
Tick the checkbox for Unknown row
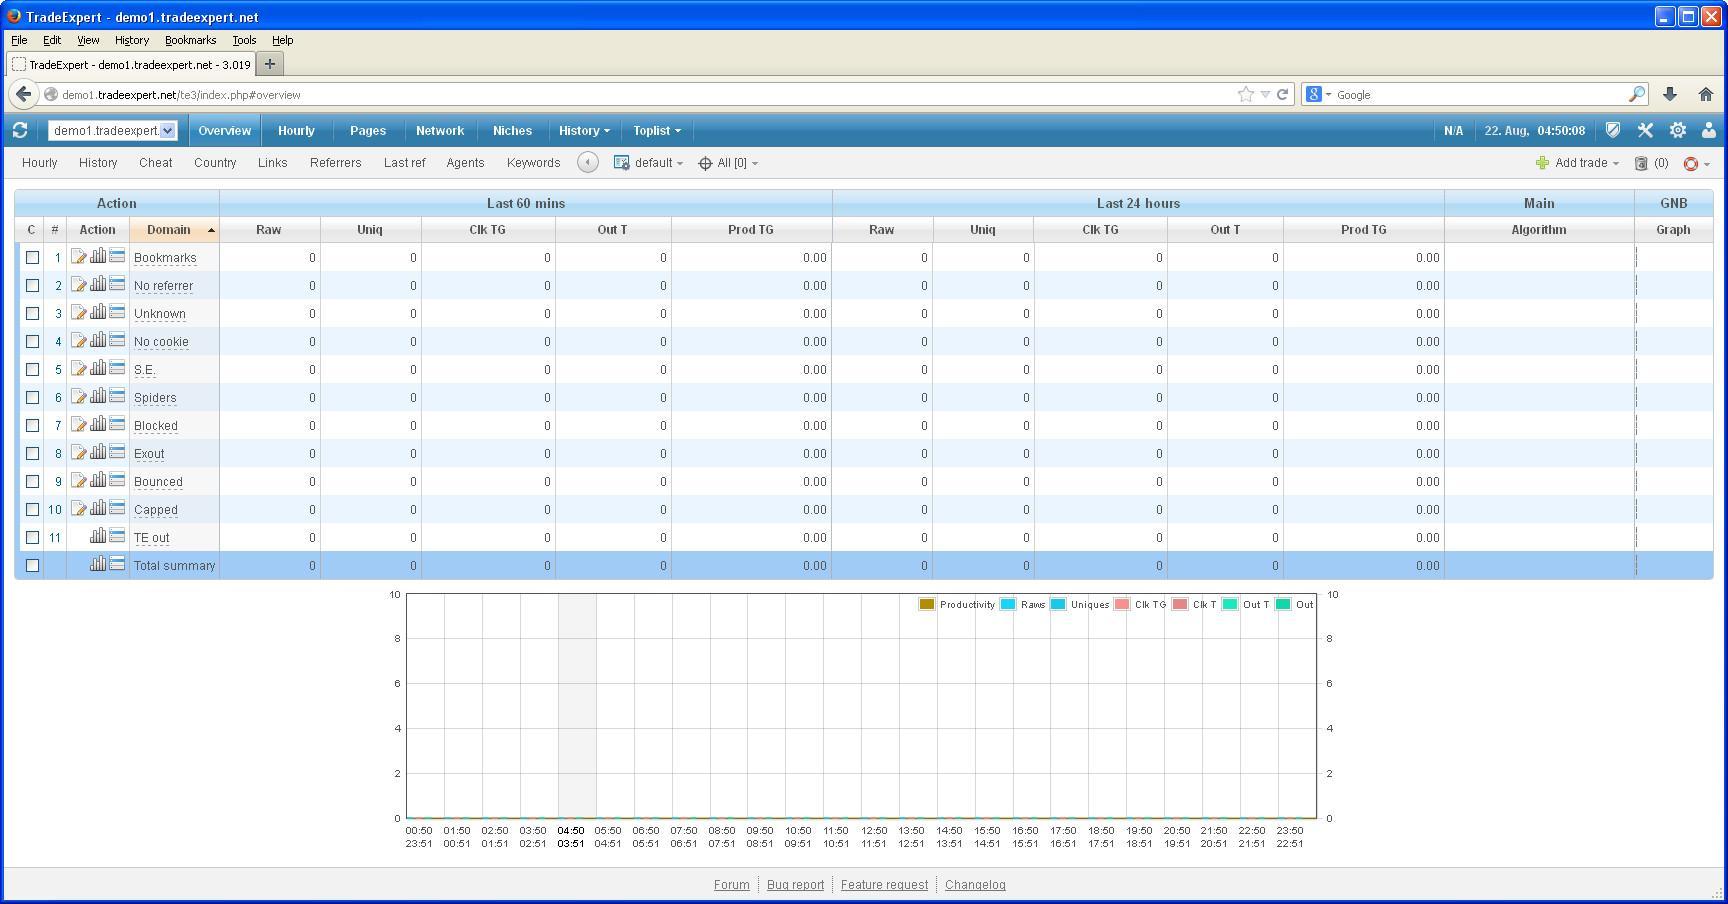[x=32, y=313]
